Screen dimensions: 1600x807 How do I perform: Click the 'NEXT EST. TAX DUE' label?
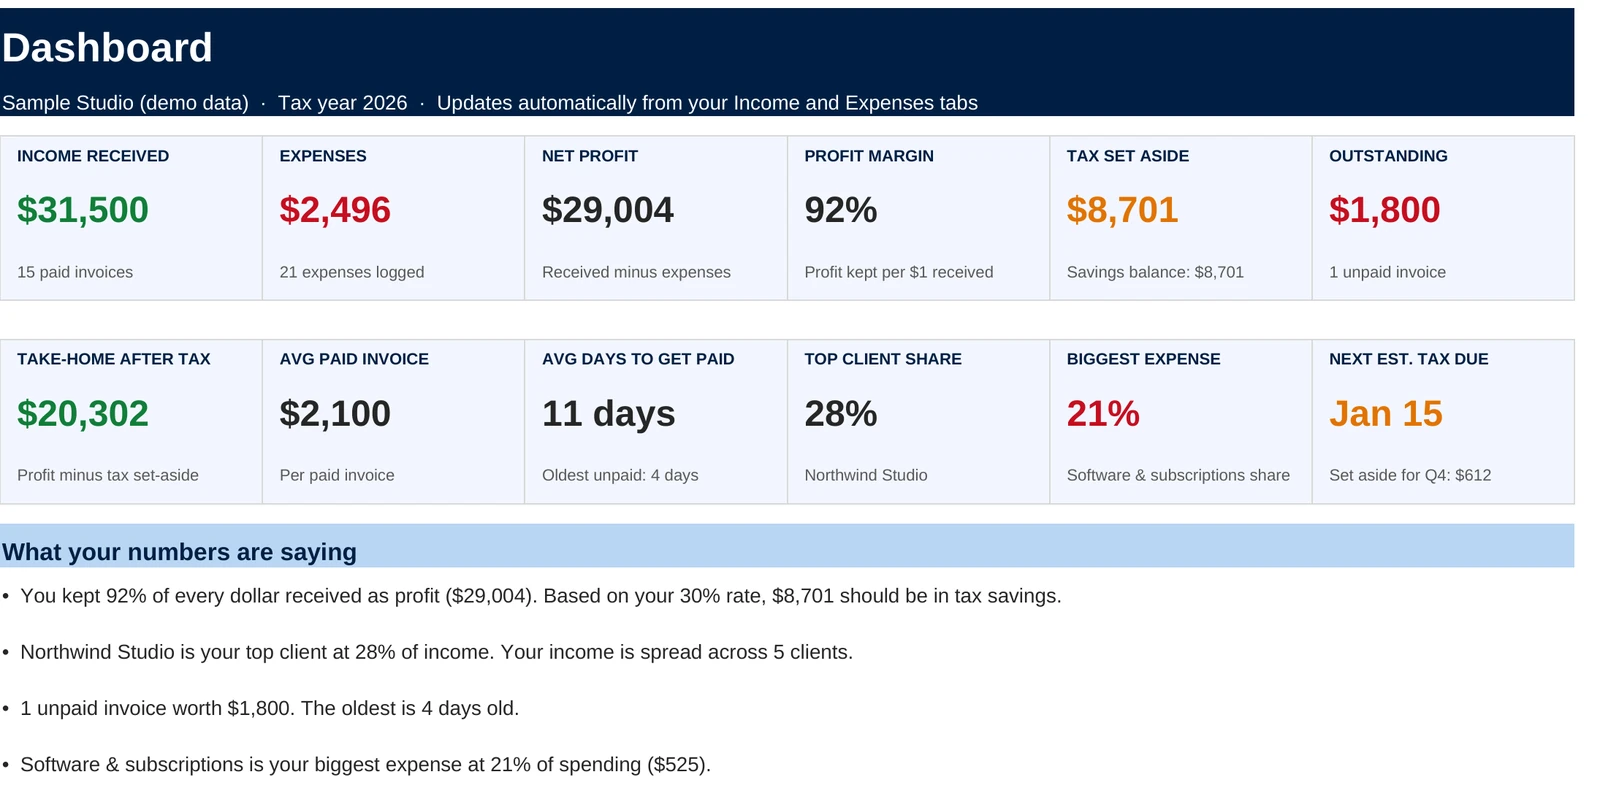click(x=1409, y=359)
